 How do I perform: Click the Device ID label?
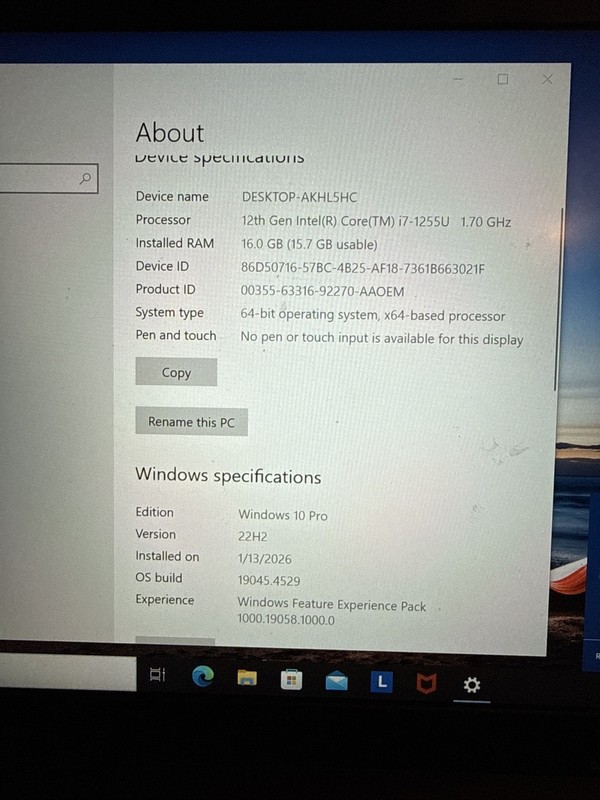pyautogui.click(x=162, y=266)
